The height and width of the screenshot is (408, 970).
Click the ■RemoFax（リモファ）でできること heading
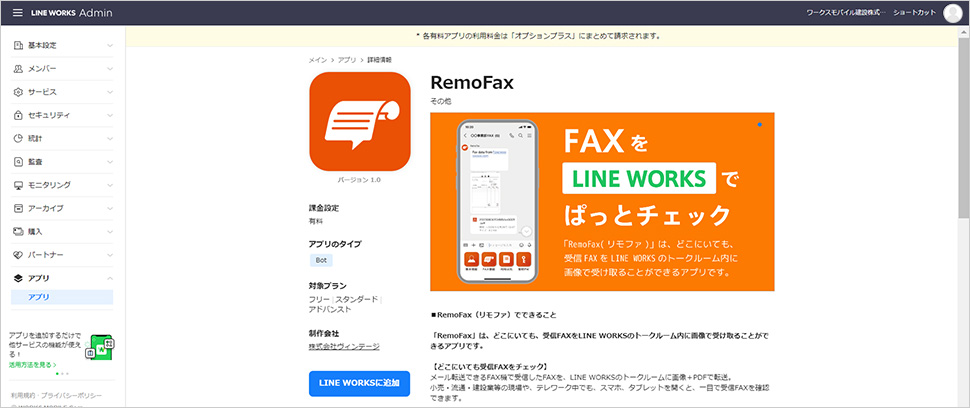tap(493, 315)
